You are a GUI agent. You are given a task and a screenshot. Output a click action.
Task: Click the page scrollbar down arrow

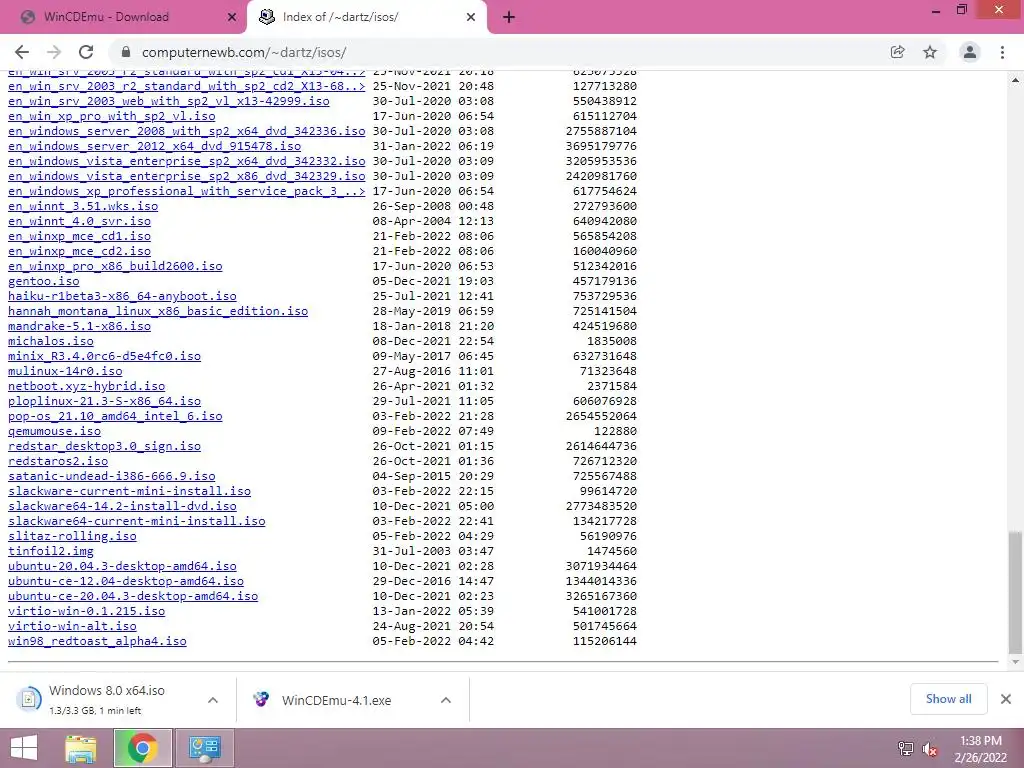[1016, 662]
